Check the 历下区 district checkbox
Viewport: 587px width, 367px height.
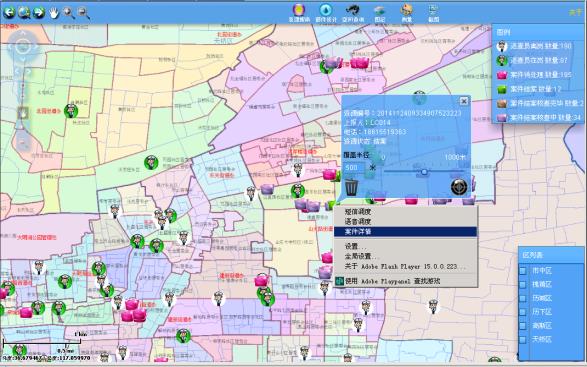(x=523, y=312)
